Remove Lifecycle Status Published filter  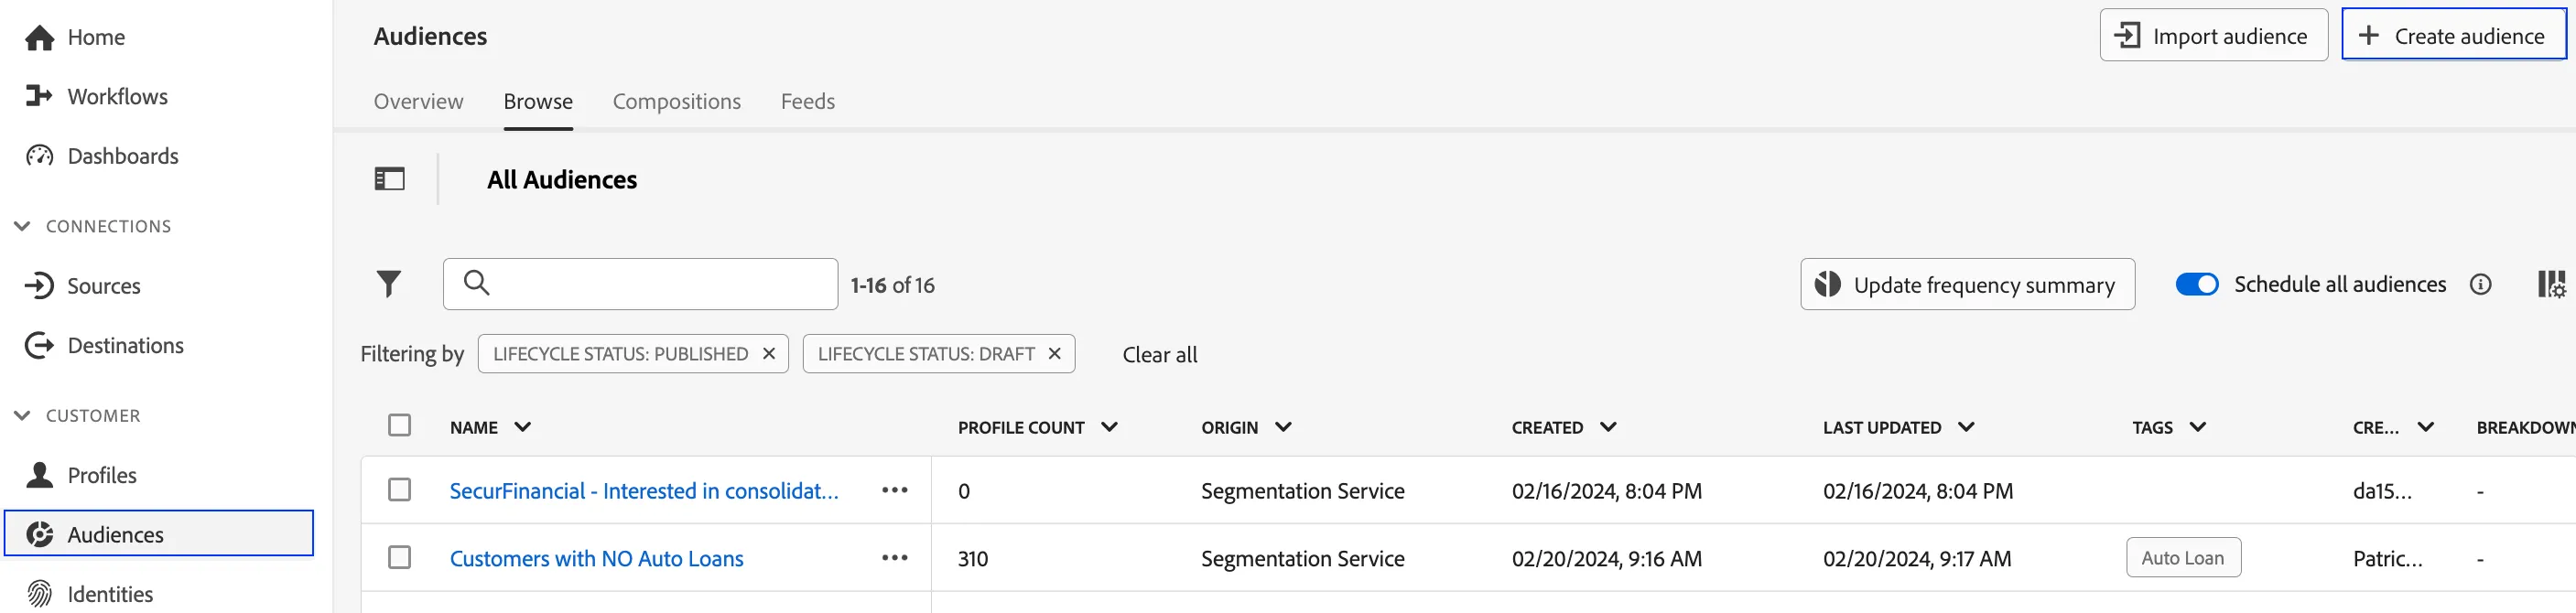[769, 354]
